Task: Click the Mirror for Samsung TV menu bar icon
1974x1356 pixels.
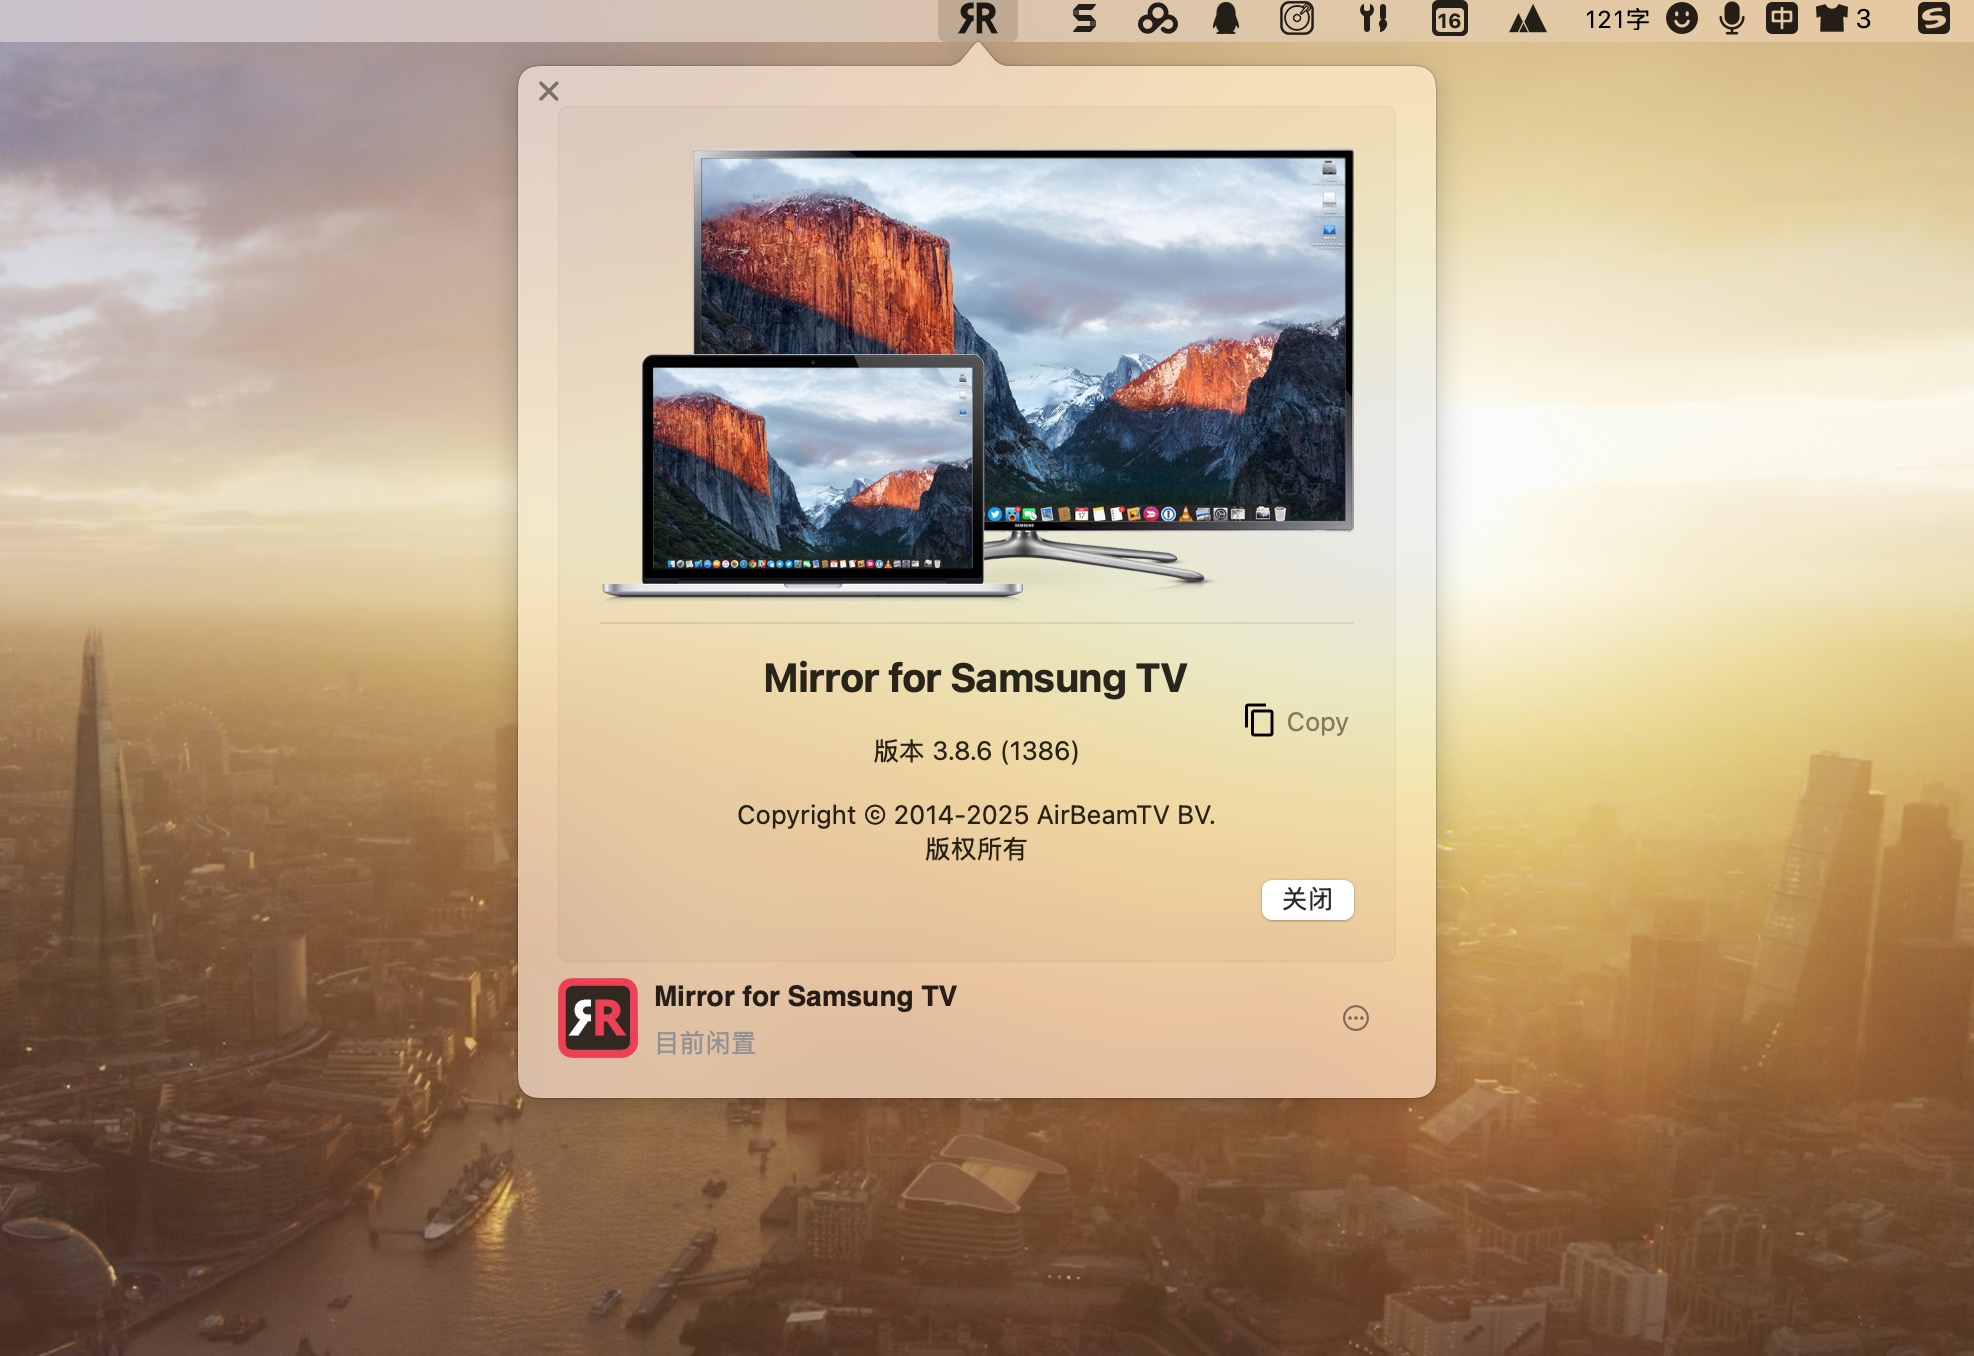Action: [x=977, y=19]
